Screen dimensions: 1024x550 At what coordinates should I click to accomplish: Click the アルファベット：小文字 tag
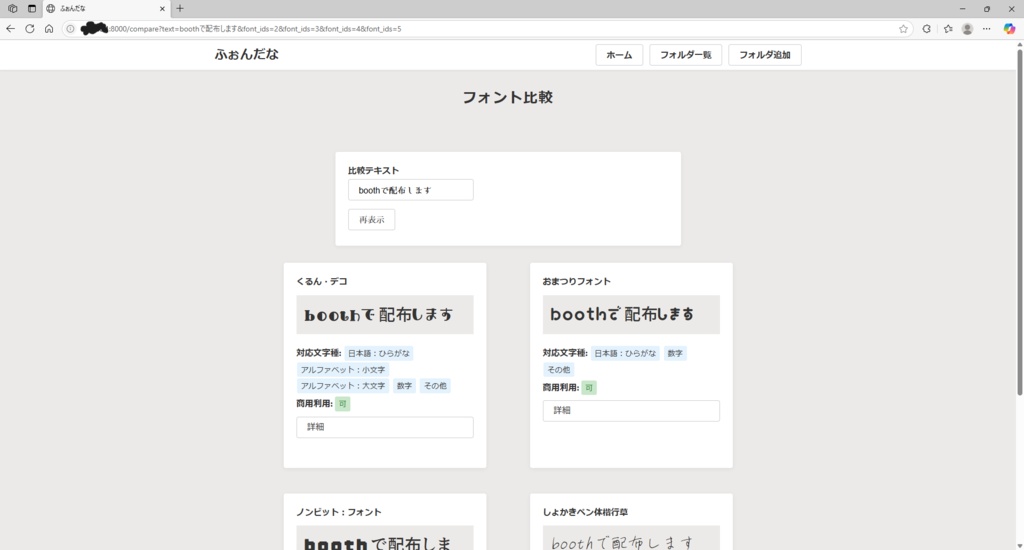click(343, 370)
